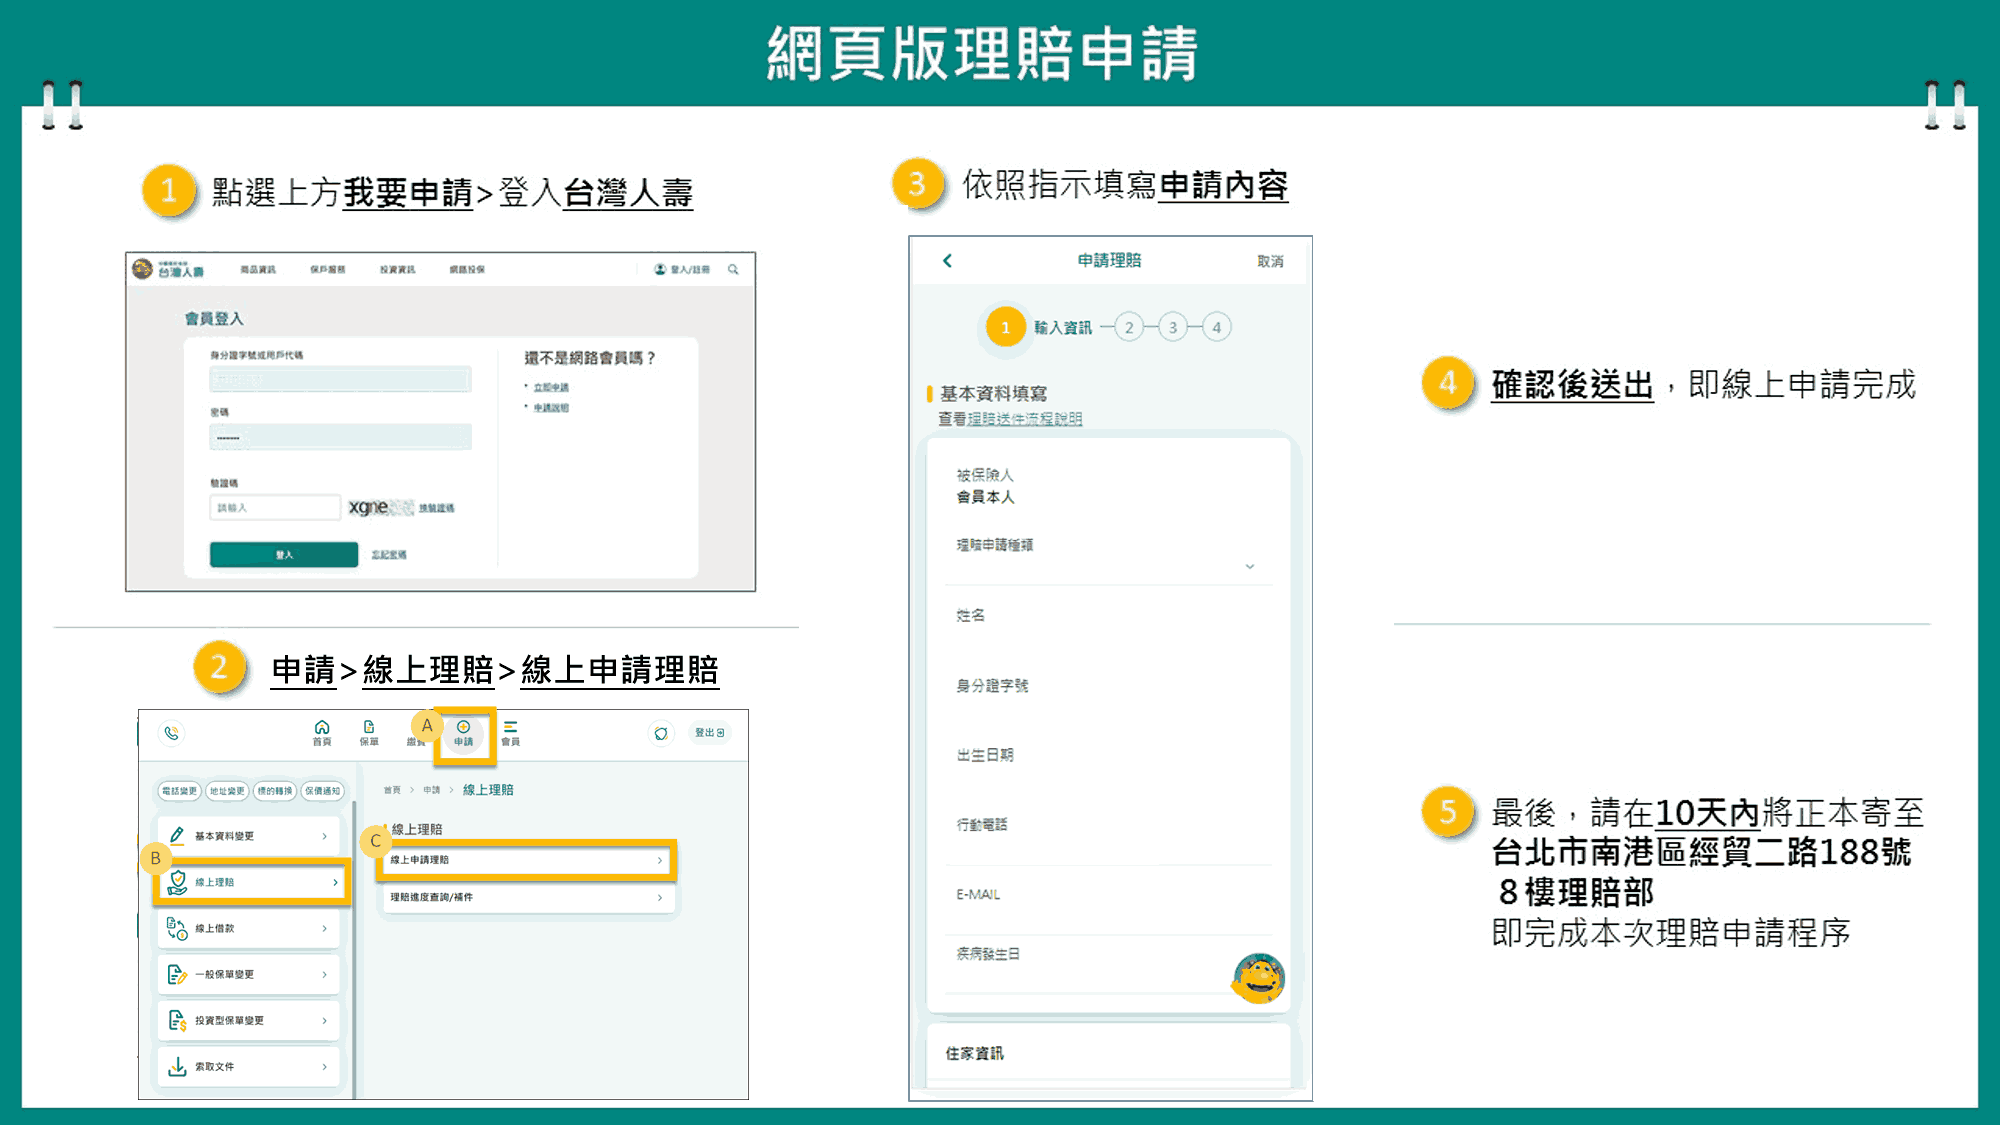Screen dimensions: 2000x1125
Task: Click the 取消 button on the claim form
Action: click(1270, 261)
